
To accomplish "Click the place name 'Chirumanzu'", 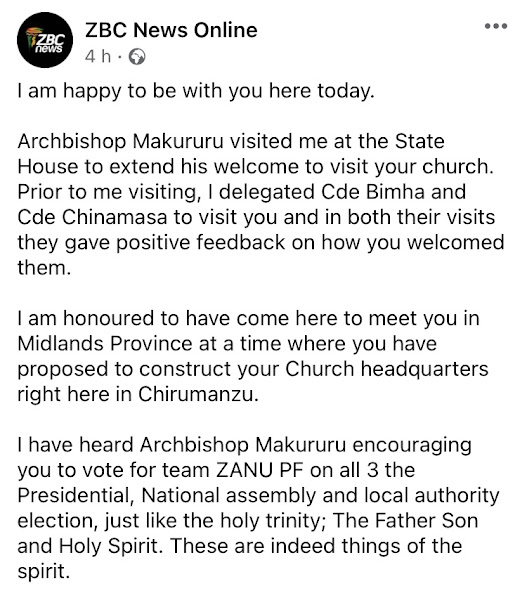I will click(196, 394).
